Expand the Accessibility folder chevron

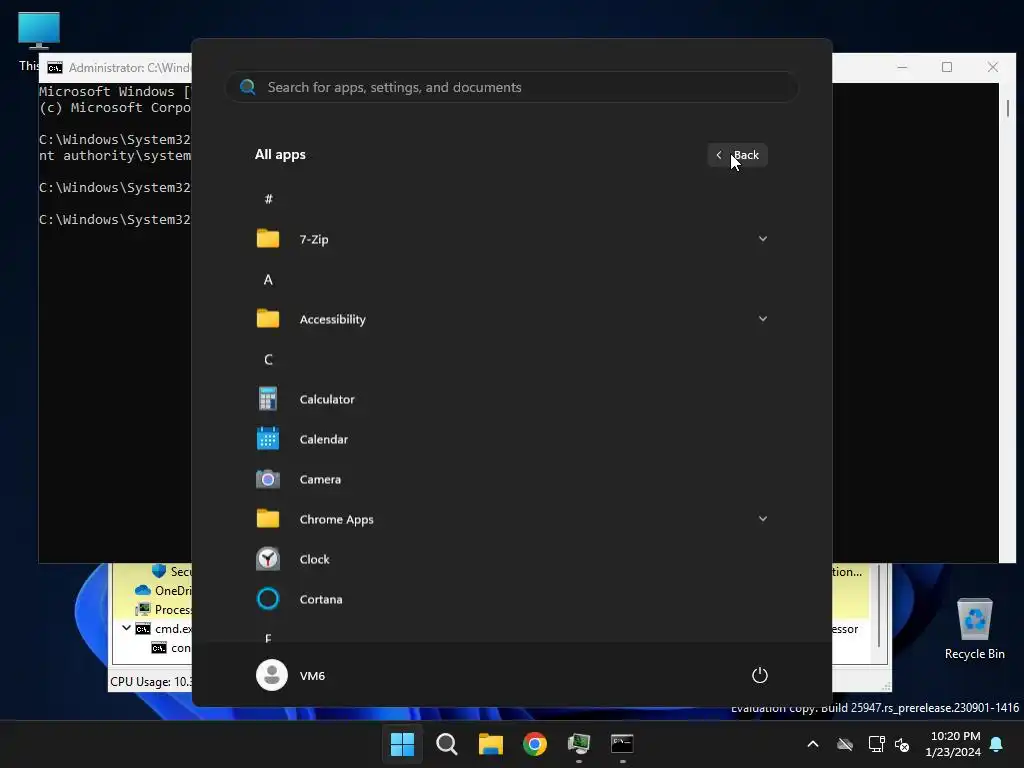tap(762, 319)
